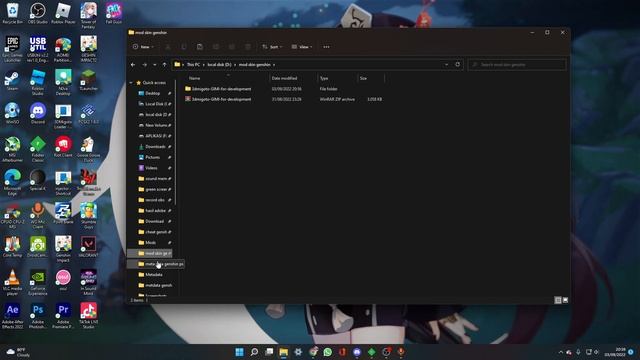
Task: Launch Fall Guys desktop shortcut
Action: pos(113,13)
